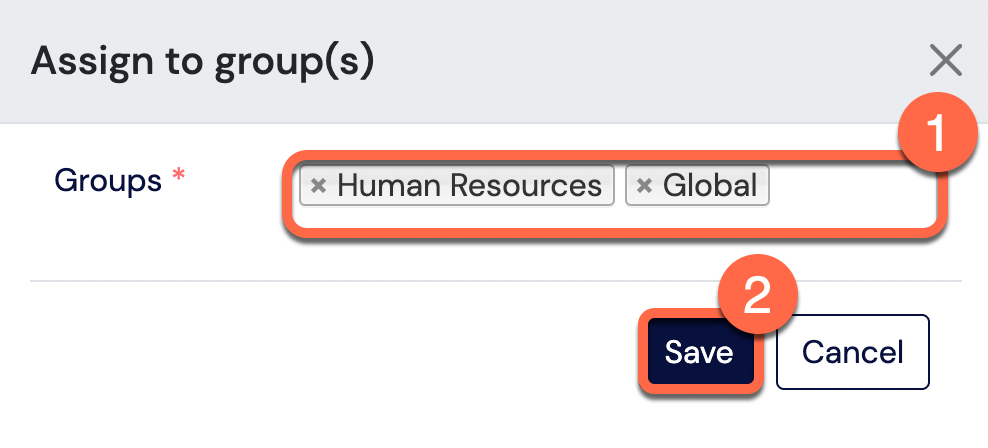This screenshot has height=448, width=988.
Task: Remove the Global group tag
Action: (x=644, y=186)
